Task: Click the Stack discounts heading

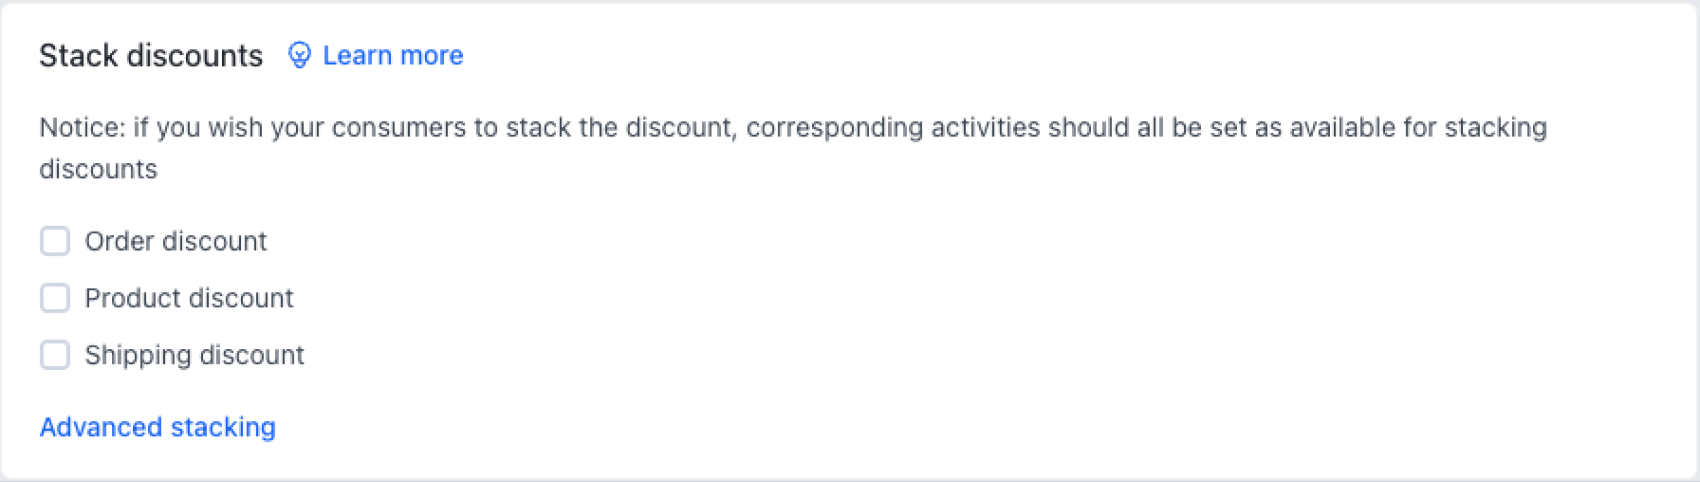Action: [151, 55]
